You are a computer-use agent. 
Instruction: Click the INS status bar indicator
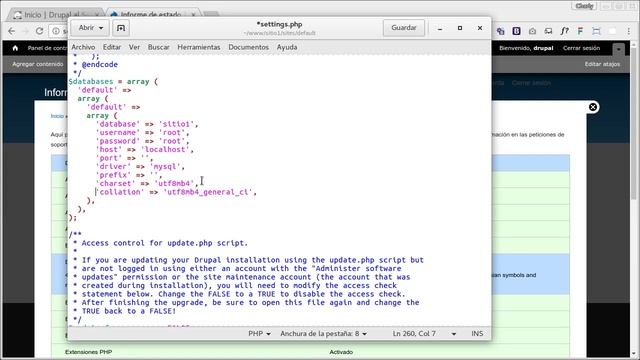pos(477,333)
